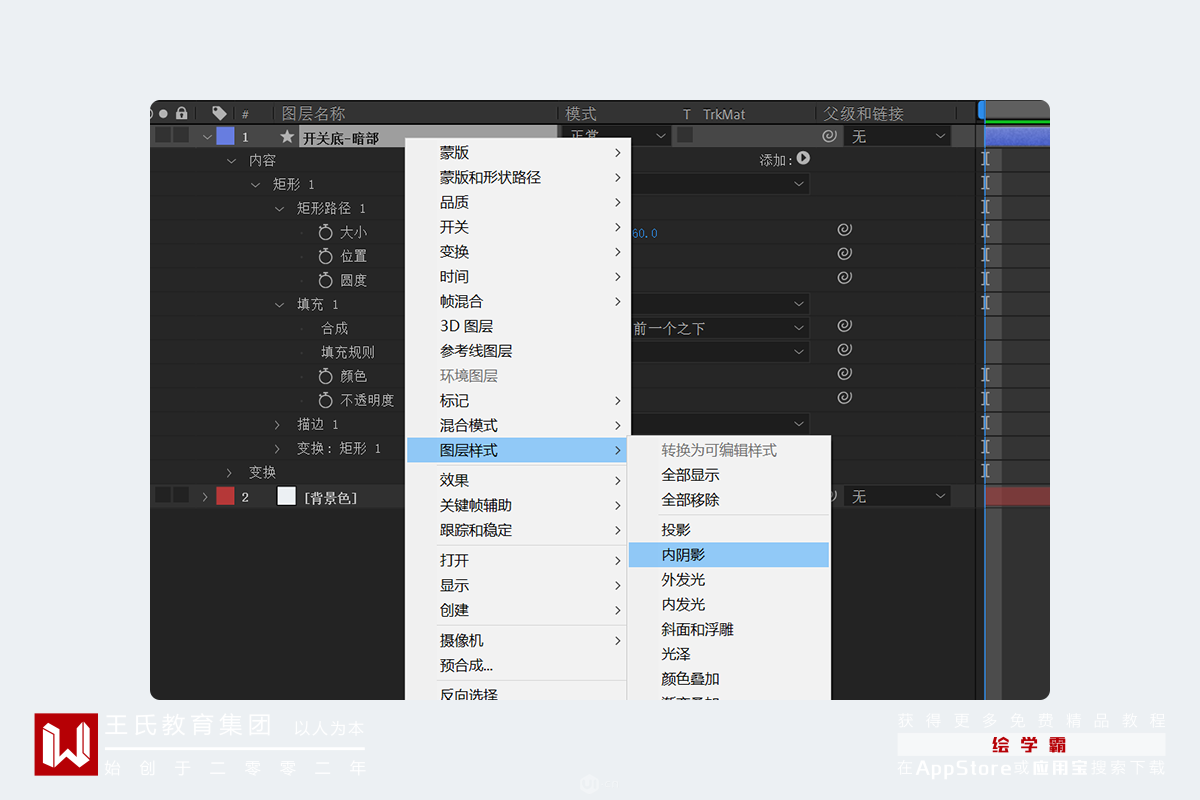Click the 大小 value 60.0
Image resolution: width=1200 pixels, height=800 pixels.
(x=645, y=233)
